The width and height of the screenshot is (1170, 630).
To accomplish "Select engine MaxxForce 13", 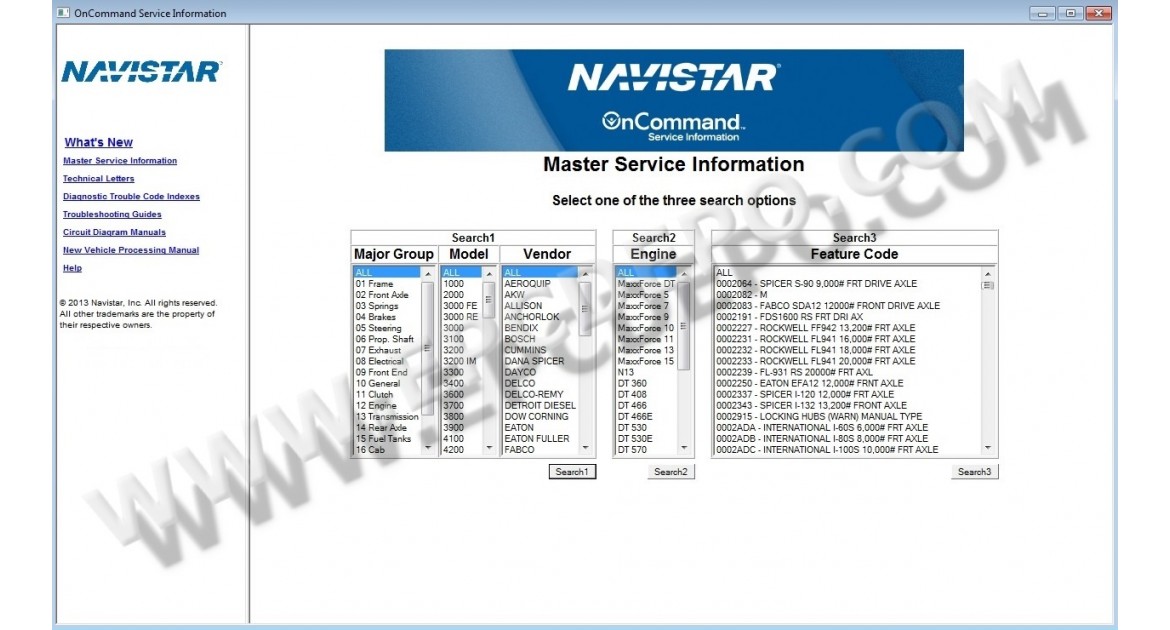I will coord(646,350).
